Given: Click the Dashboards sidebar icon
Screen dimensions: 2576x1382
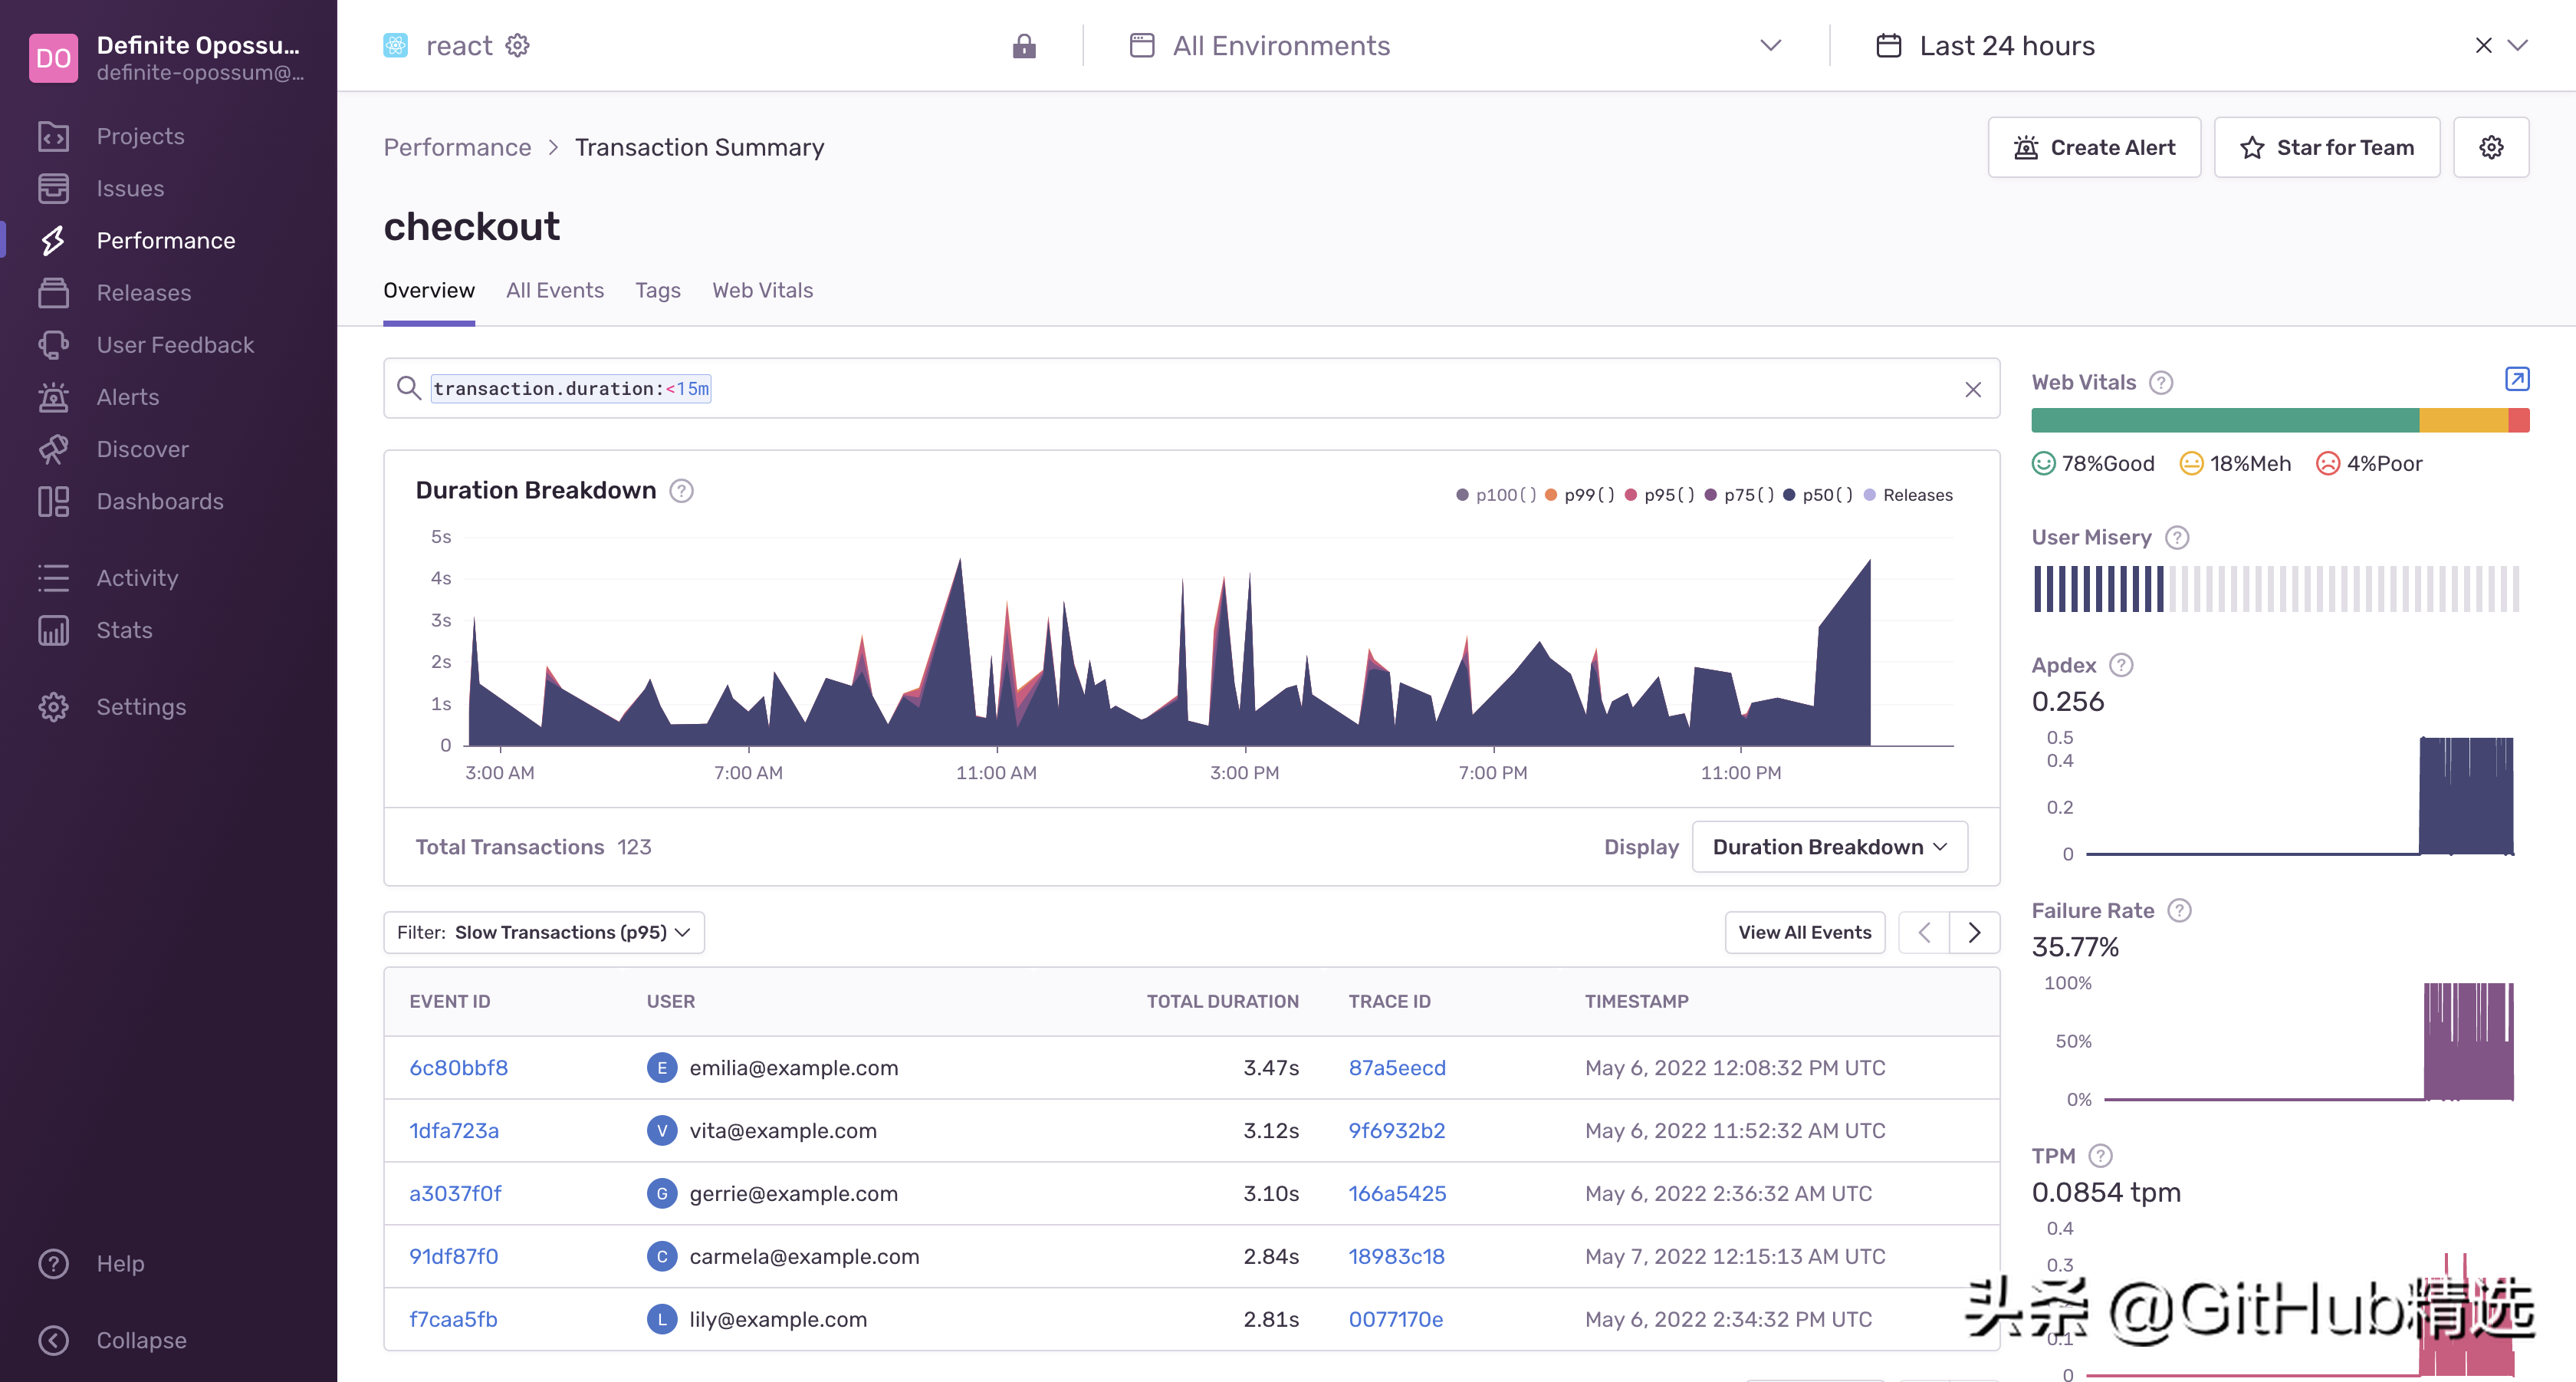Looking at the screenshot, I should pos(53,501).
